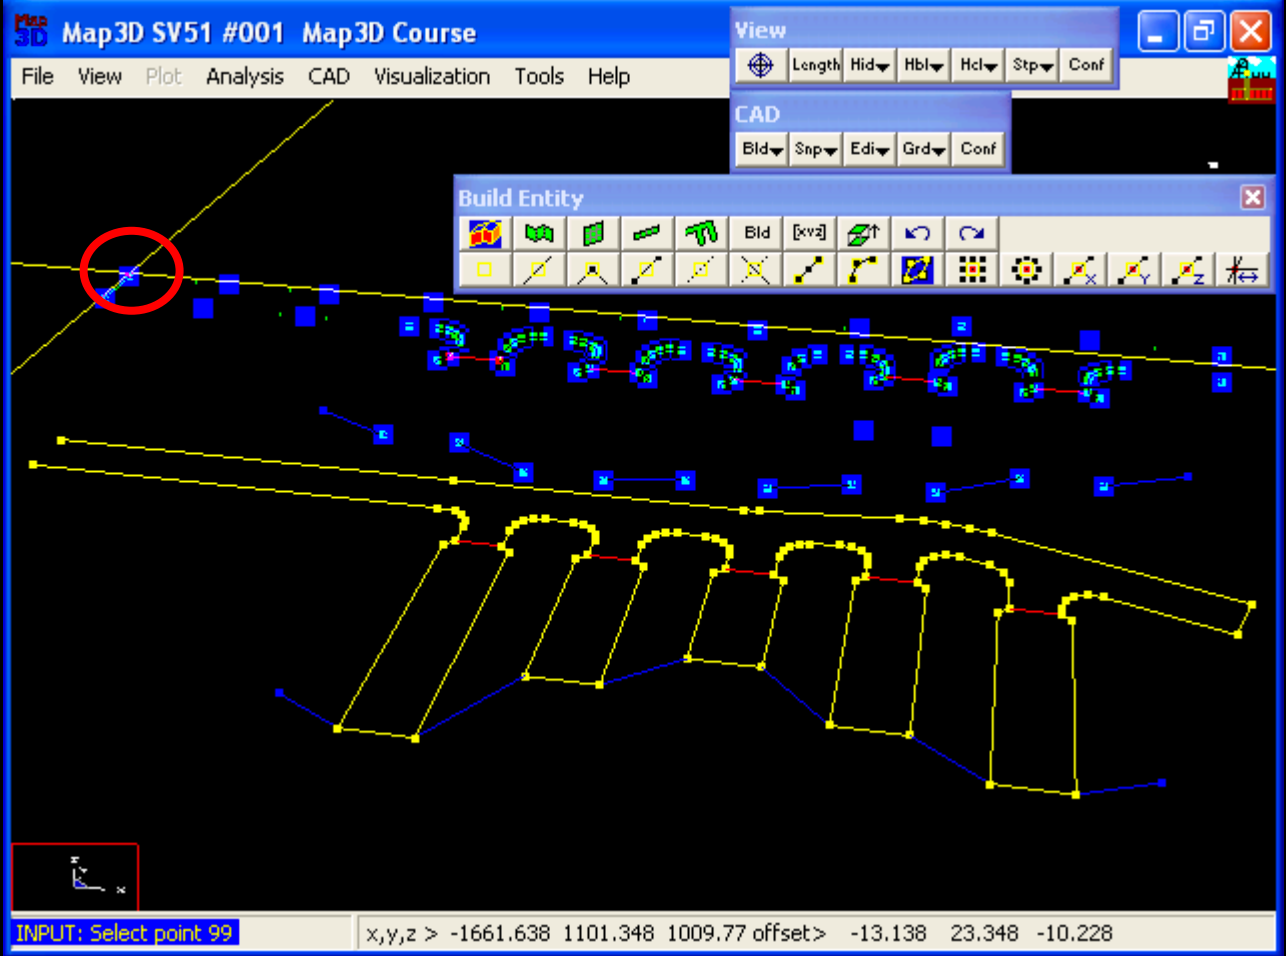Select the colored 3D block build icon
The width and height of the screenshot is (1286, 956).
pos(485,233)
